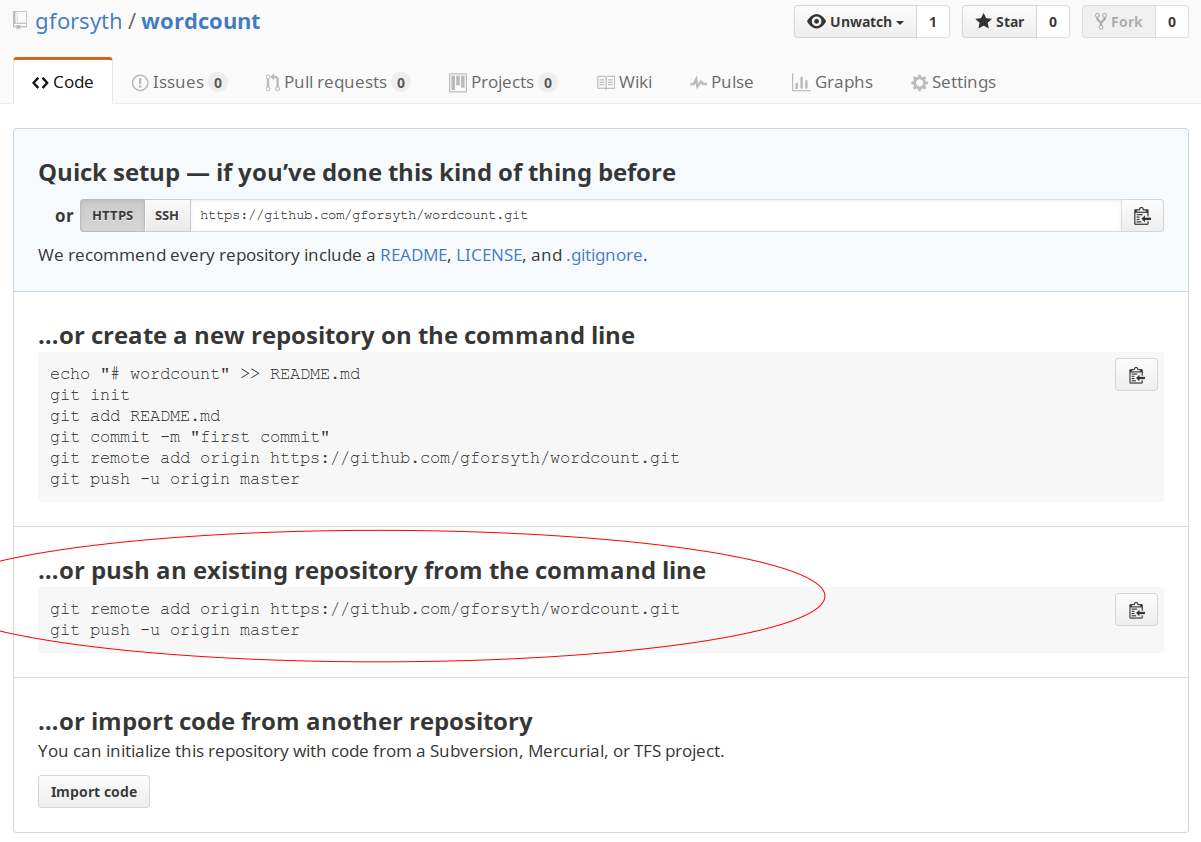1201x842 pixels.
Task: Switch the clone URL to SSH
Action: point(166,215)
